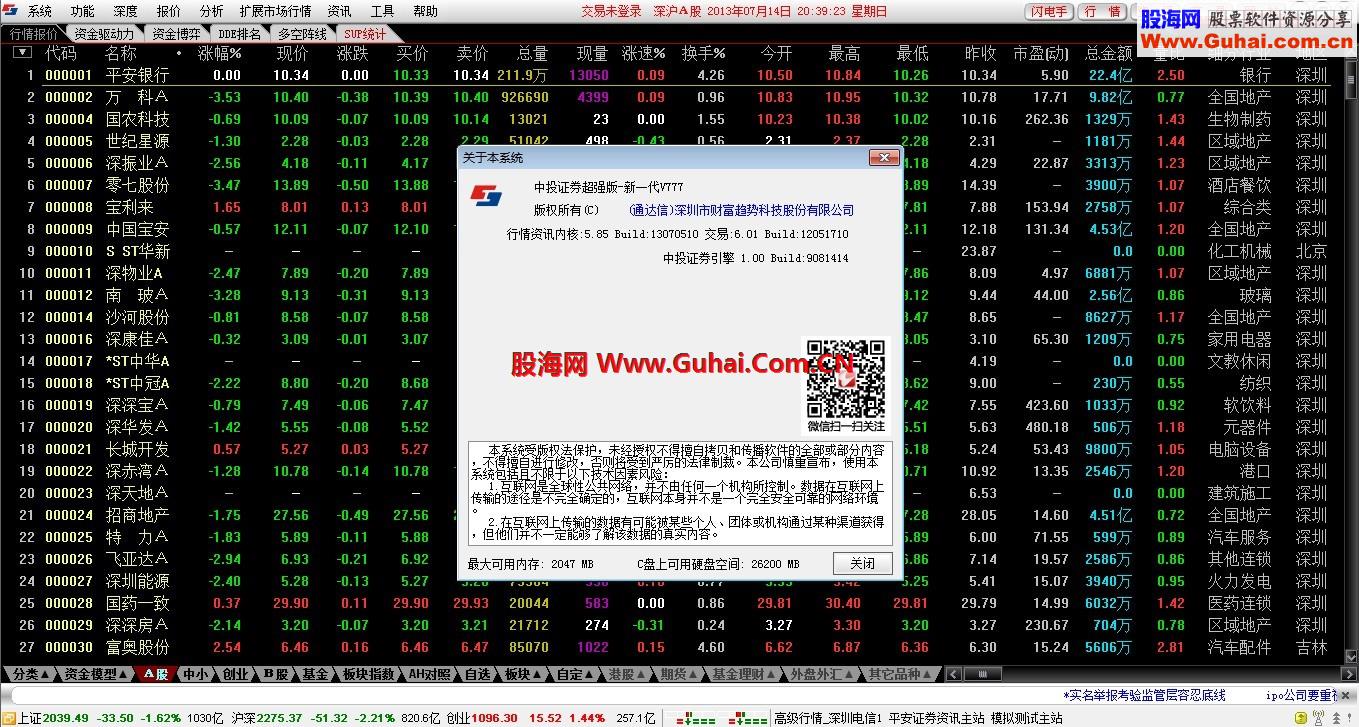
Task: Switch to the 资金驱动力 tab
Action: coord(103,33)
